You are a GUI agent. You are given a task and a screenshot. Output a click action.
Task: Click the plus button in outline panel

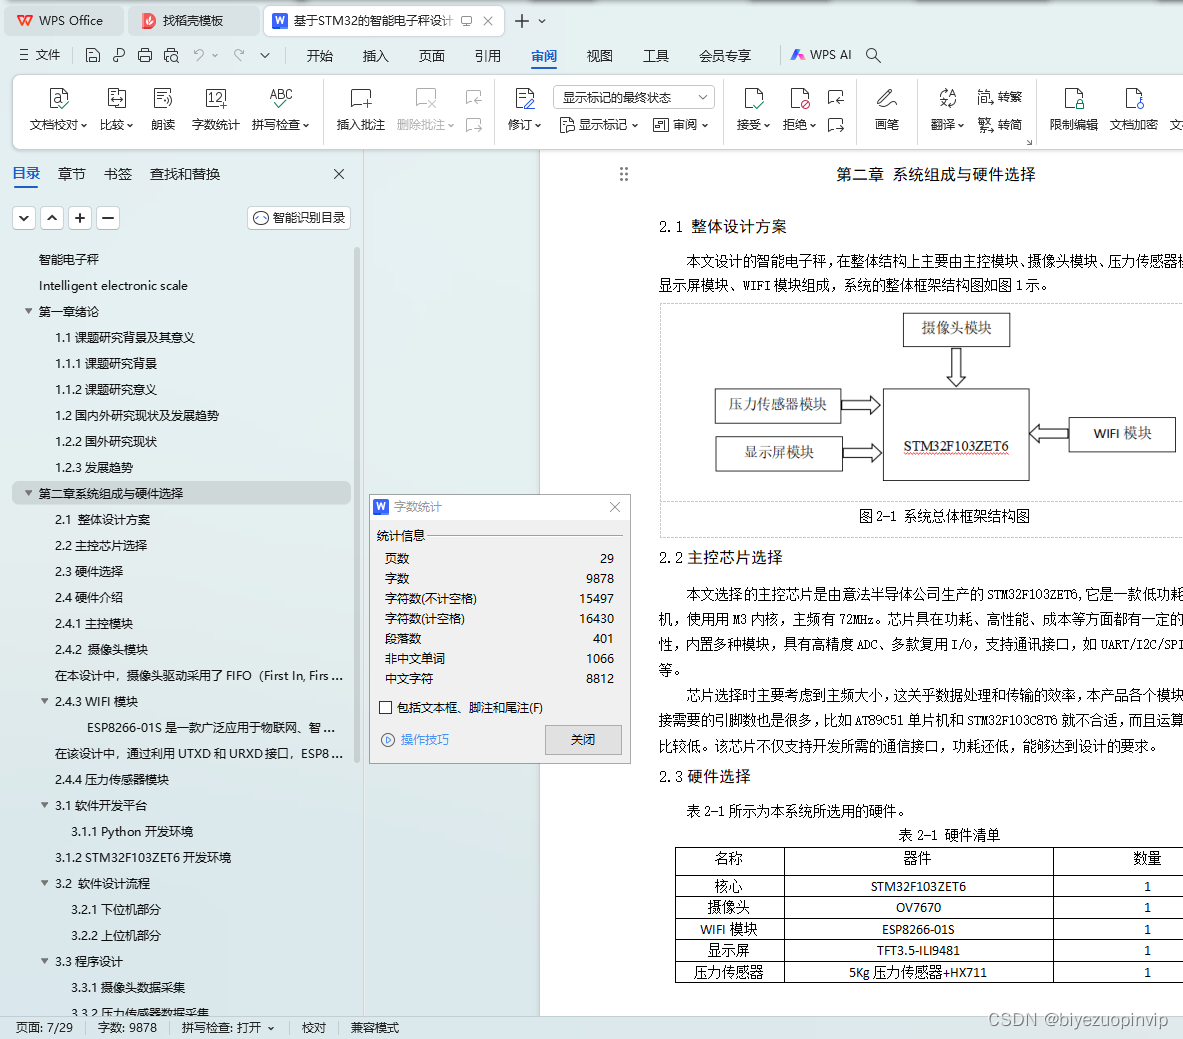click(80, 218)
